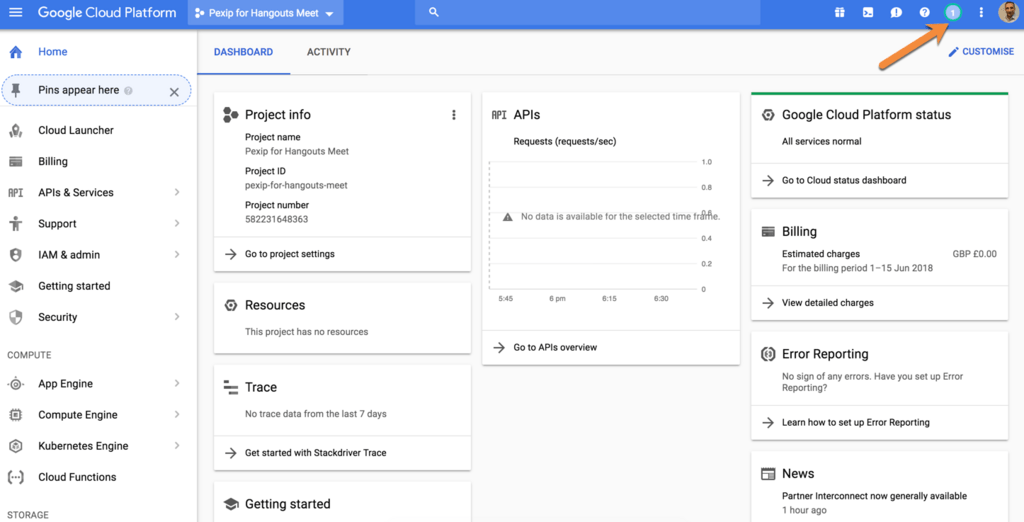Expand App Engine submenu chevron

click(177, 383)
